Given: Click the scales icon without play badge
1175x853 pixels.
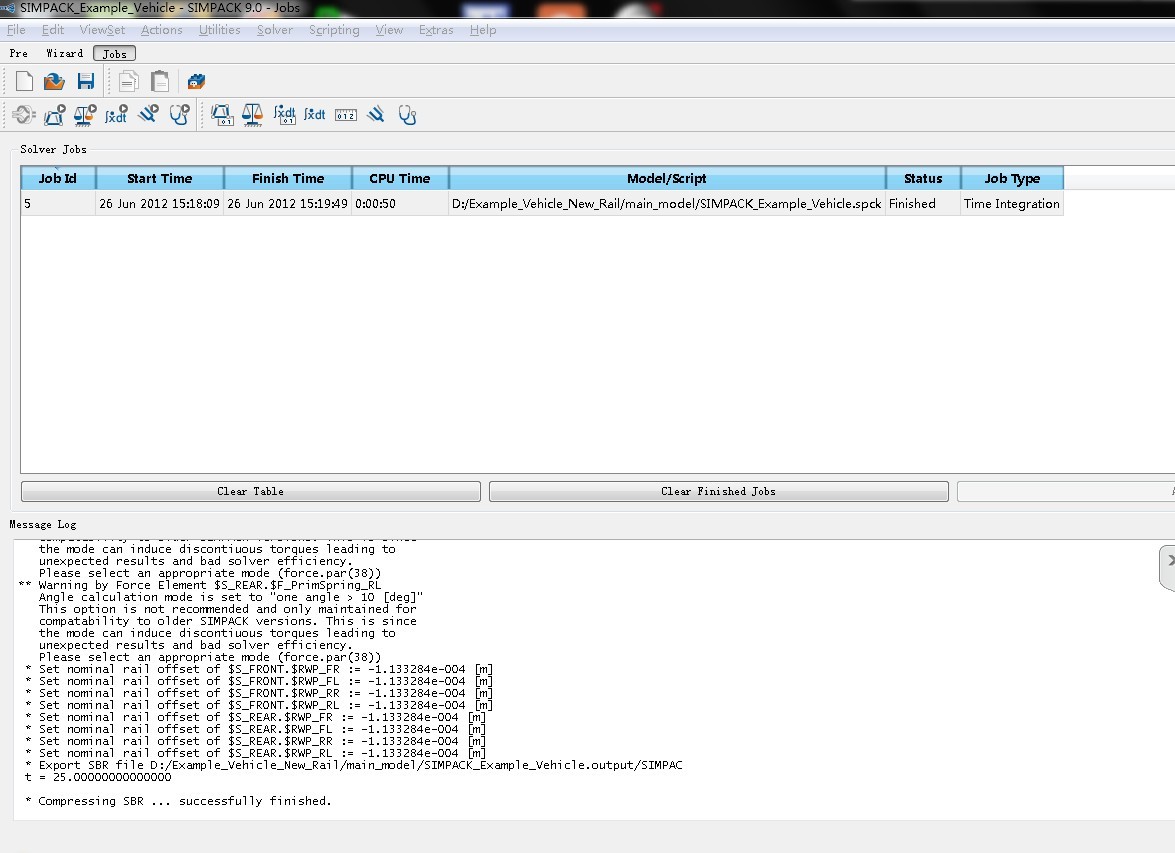Looking at the screenshot, I should (x=253, y=115).
